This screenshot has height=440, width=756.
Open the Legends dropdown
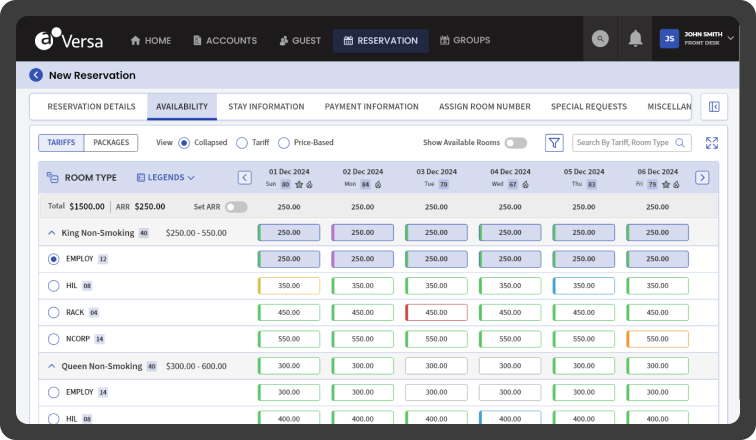tap(164, 178)
